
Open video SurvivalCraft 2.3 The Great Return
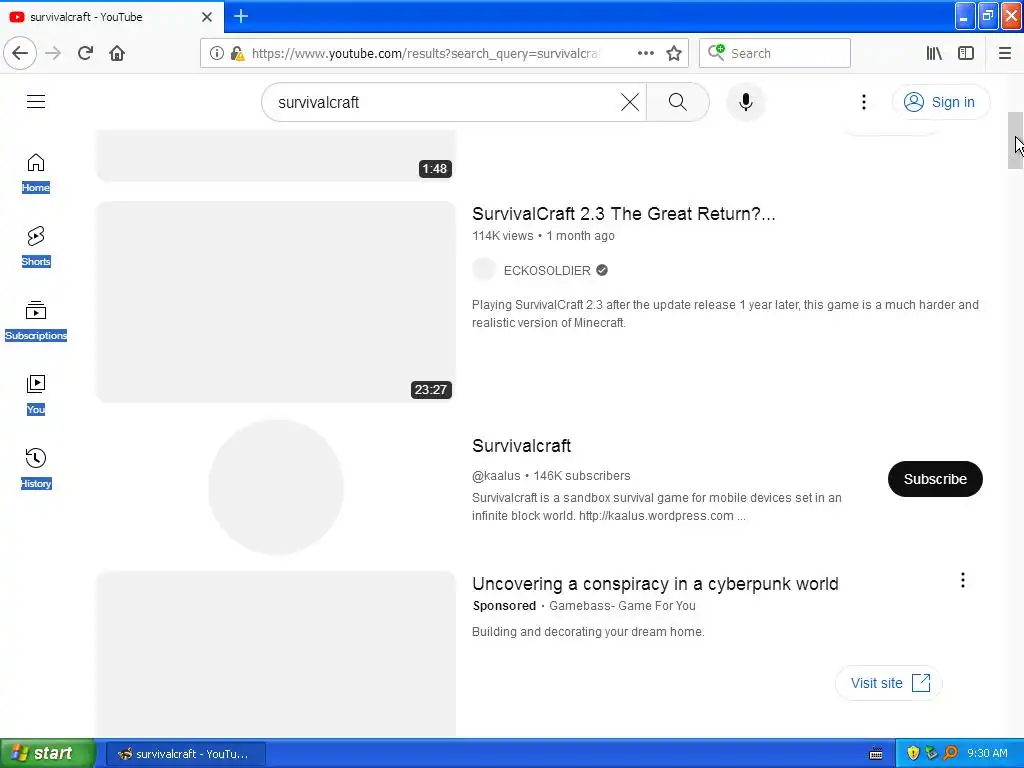(623, 214)
